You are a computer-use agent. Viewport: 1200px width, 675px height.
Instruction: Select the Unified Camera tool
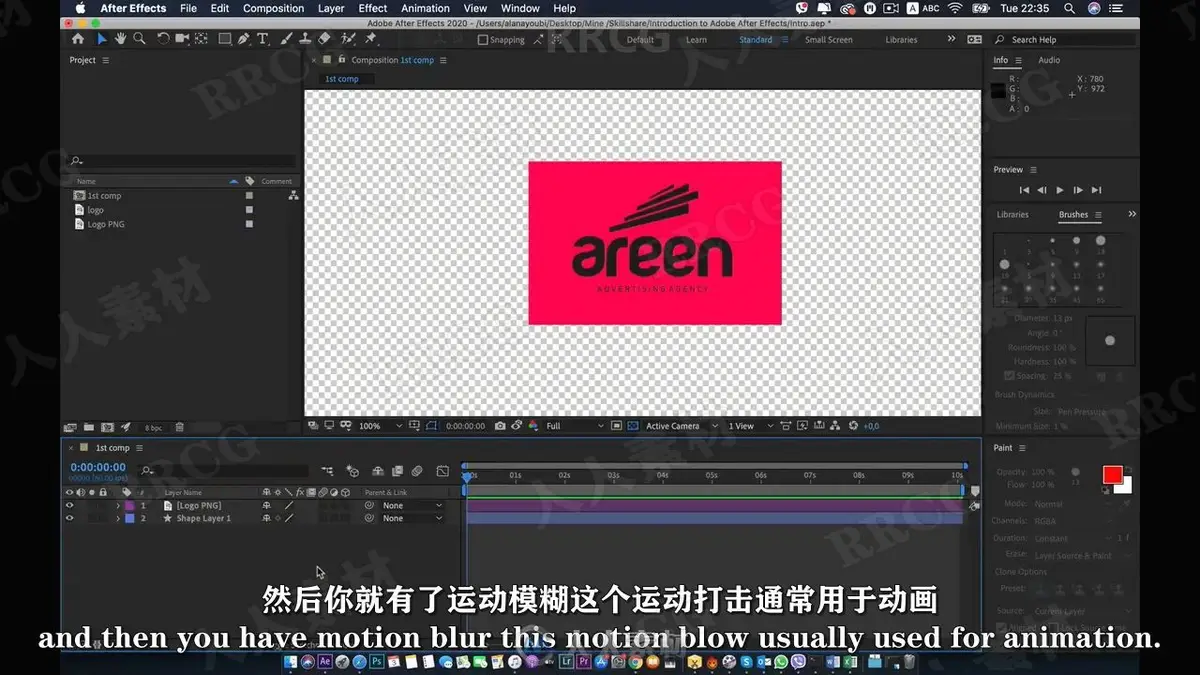coord(182,39)
